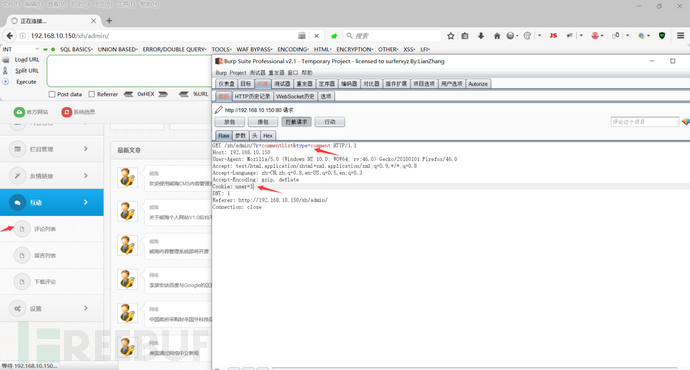Expand the 友情链接 sidebar section
Image resolution: width=690 pixels, height=370 pixels.
point(51,176)
